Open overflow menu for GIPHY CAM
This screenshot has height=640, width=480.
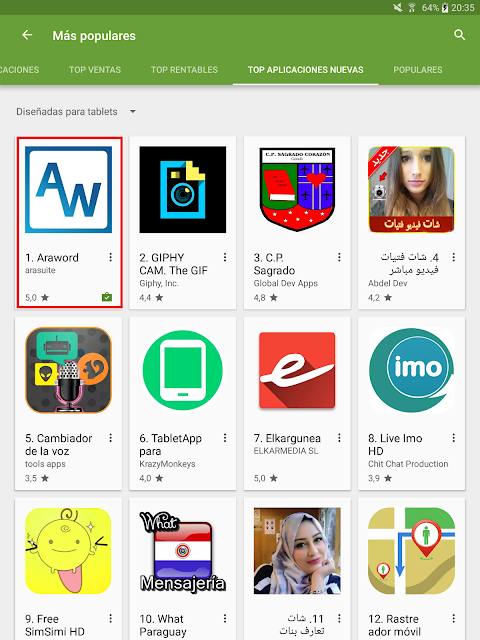click(x=225, y=257)
